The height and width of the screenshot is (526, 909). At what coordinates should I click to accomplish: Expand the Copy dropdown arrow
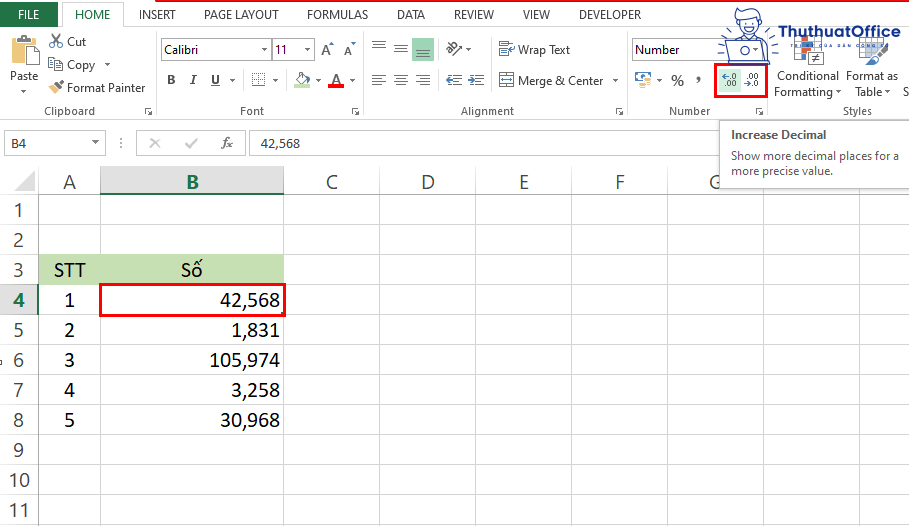(x=107, y=65)
